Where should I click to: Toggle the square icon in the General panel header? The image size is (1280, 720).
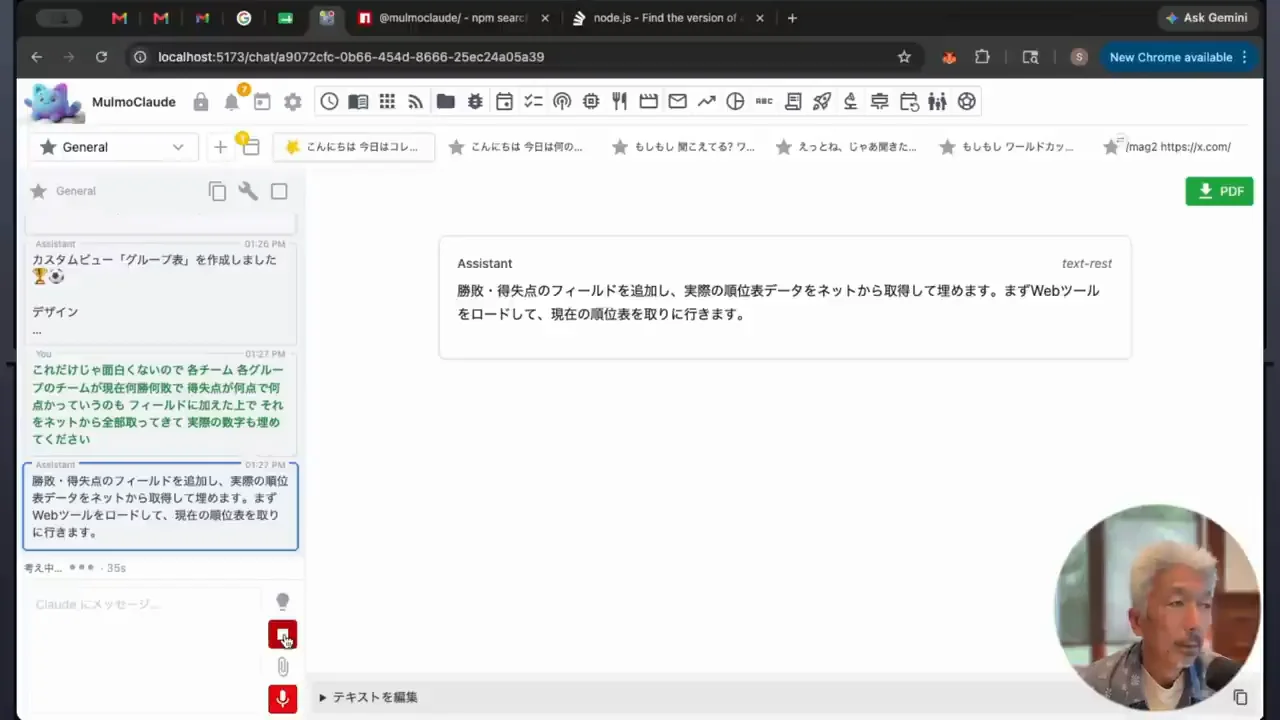pos(279,191)
